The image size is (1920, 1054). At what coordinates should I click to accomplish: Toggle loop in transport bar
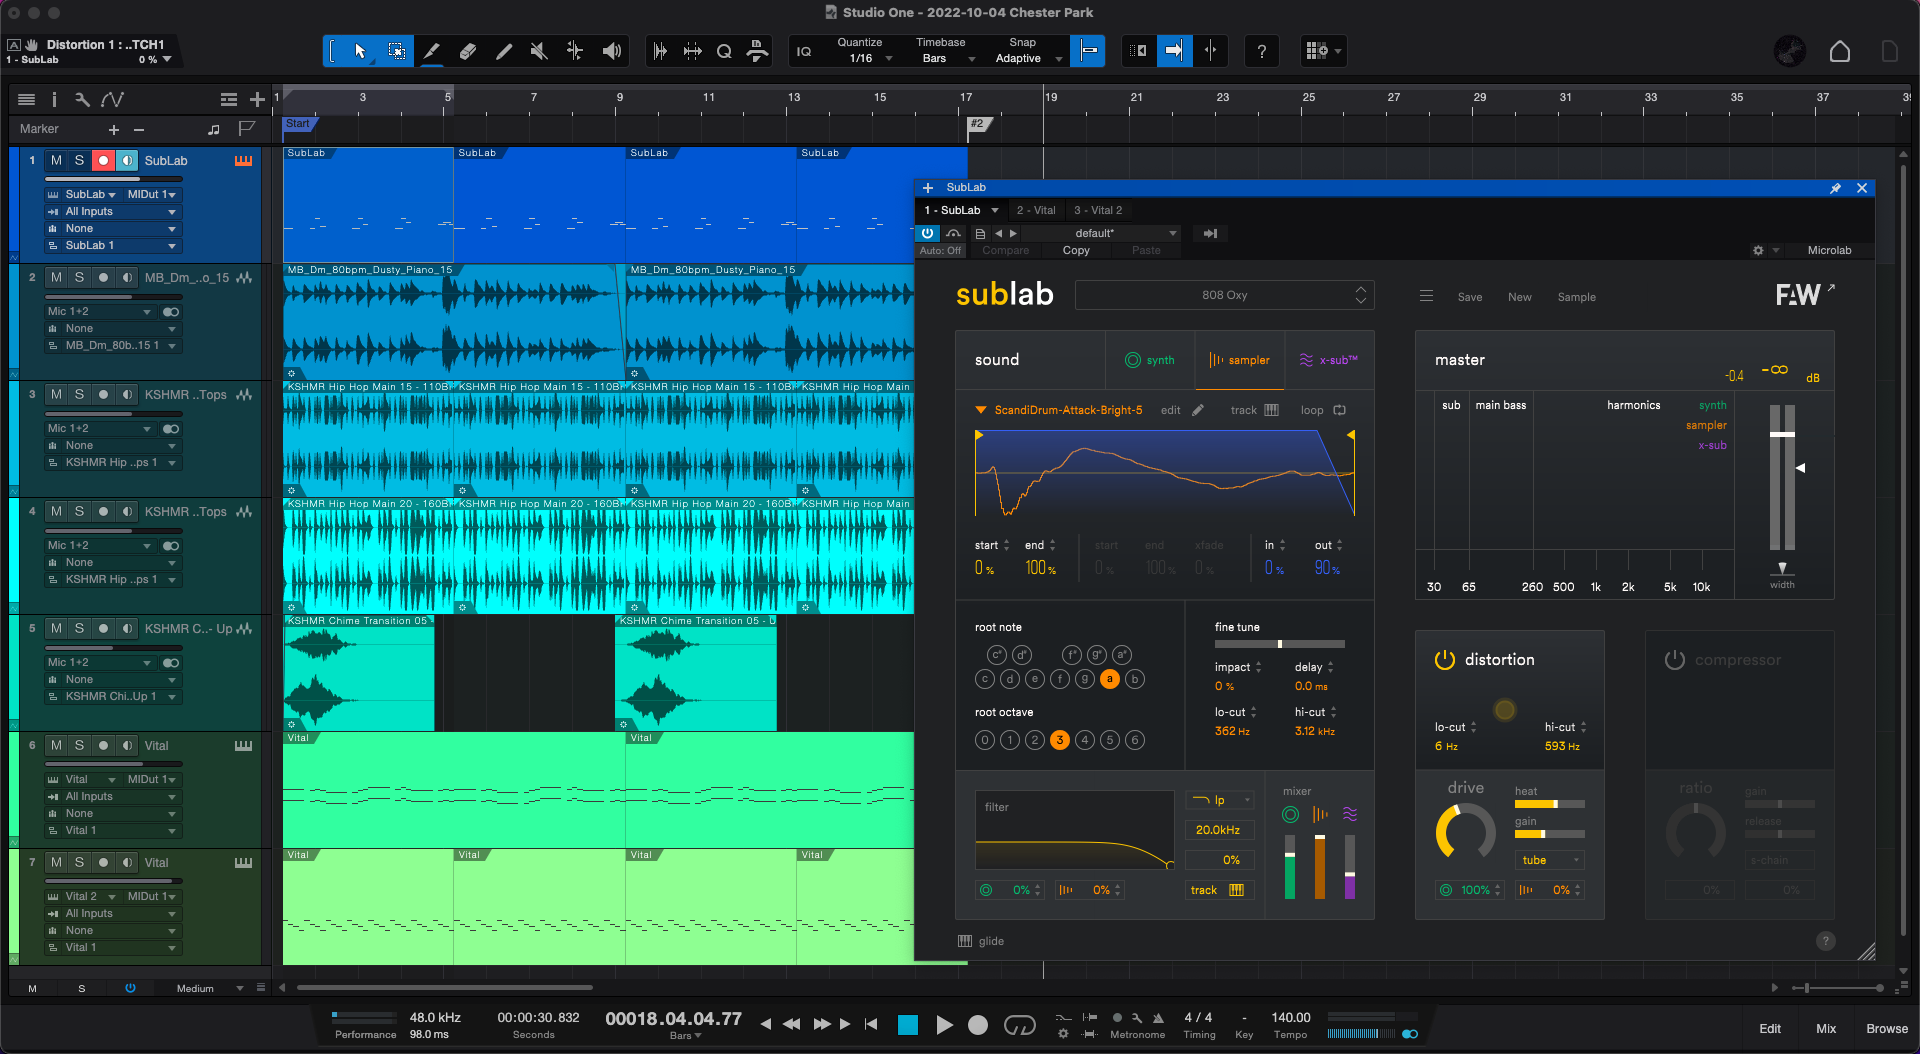pos(1019,1024)
